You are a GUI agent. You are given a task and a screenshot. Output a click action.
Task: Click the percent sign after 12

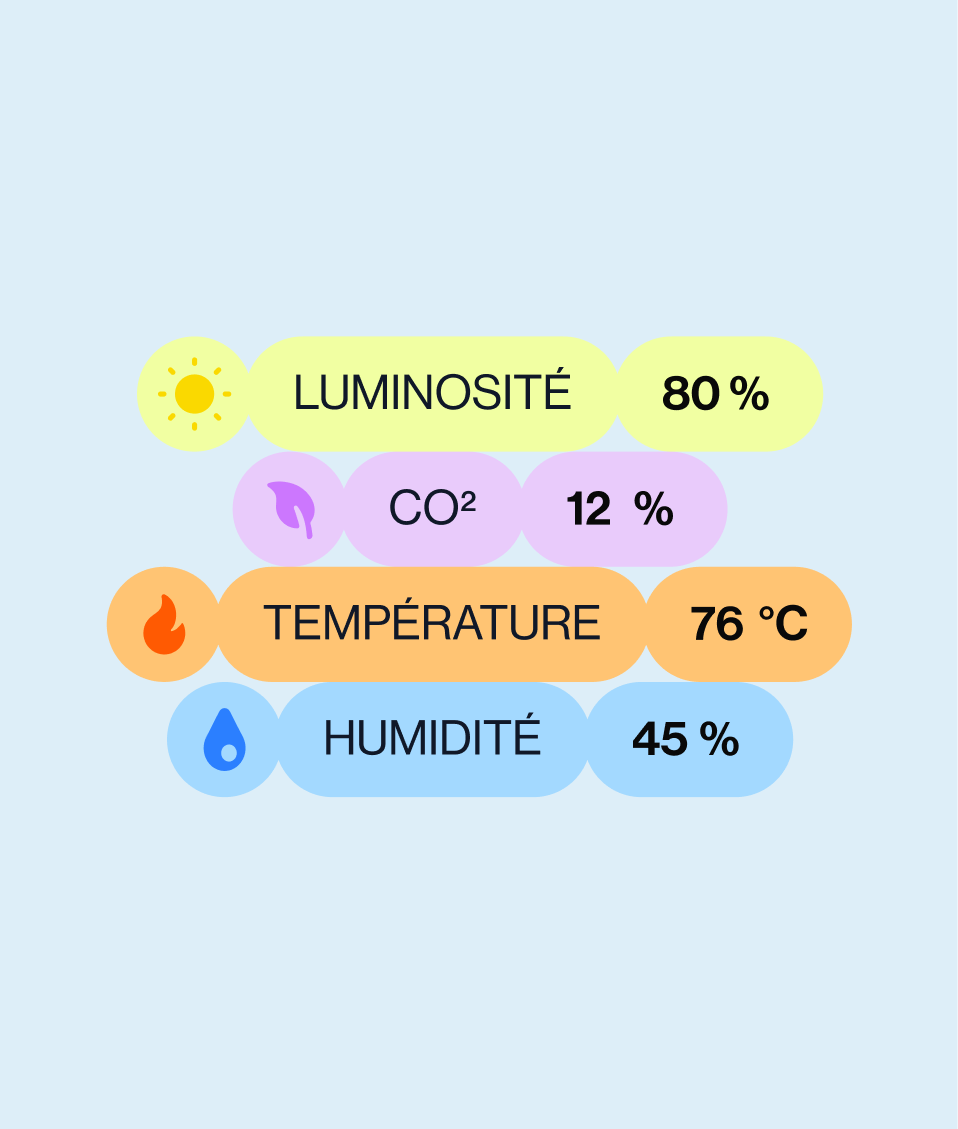point(654,510)
